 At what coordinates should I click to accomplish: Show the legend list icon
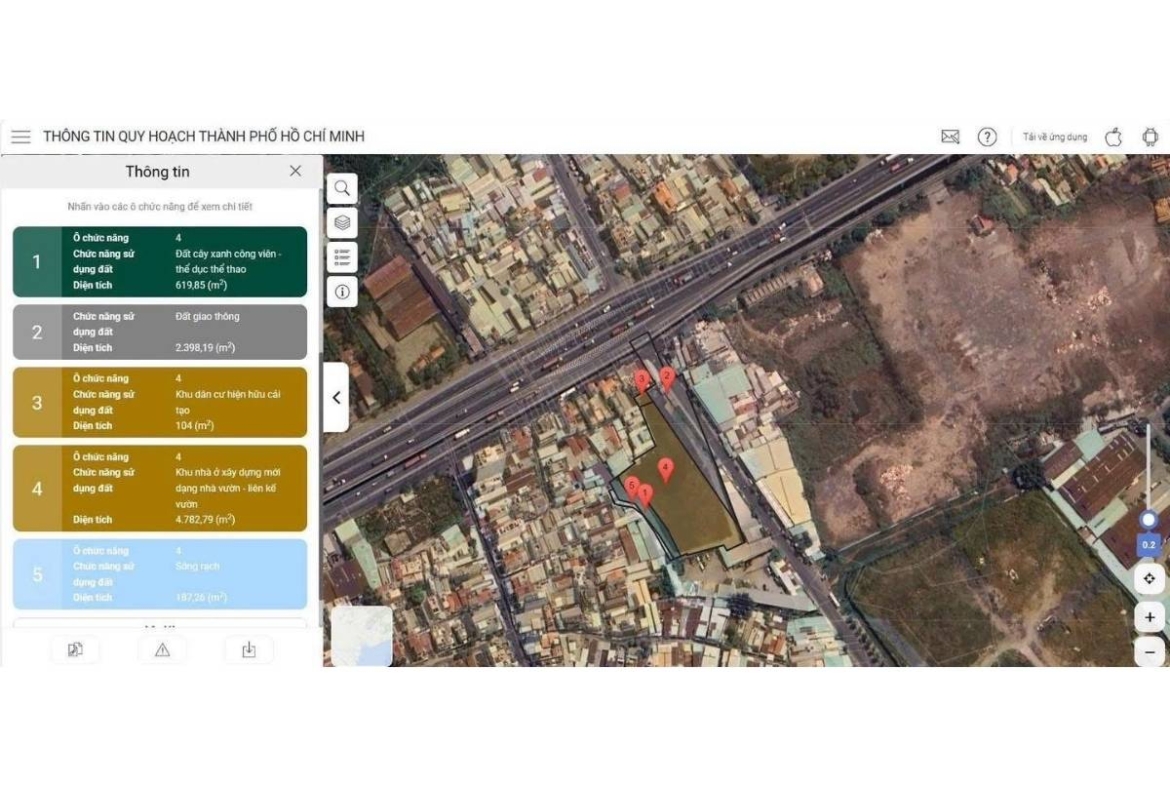pyautogui.click(x=342, y=257)
